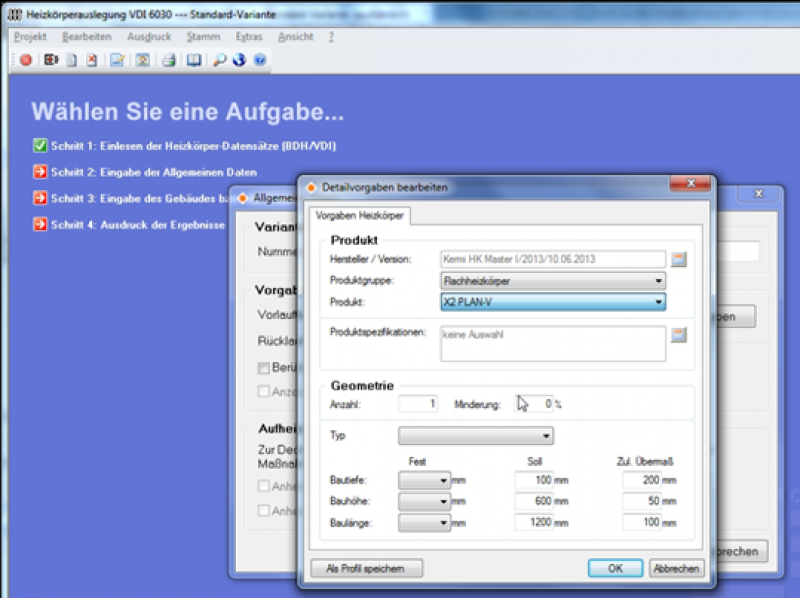Click the red exit icon in the toolbar
800x598 pixels.
point(26,60)
